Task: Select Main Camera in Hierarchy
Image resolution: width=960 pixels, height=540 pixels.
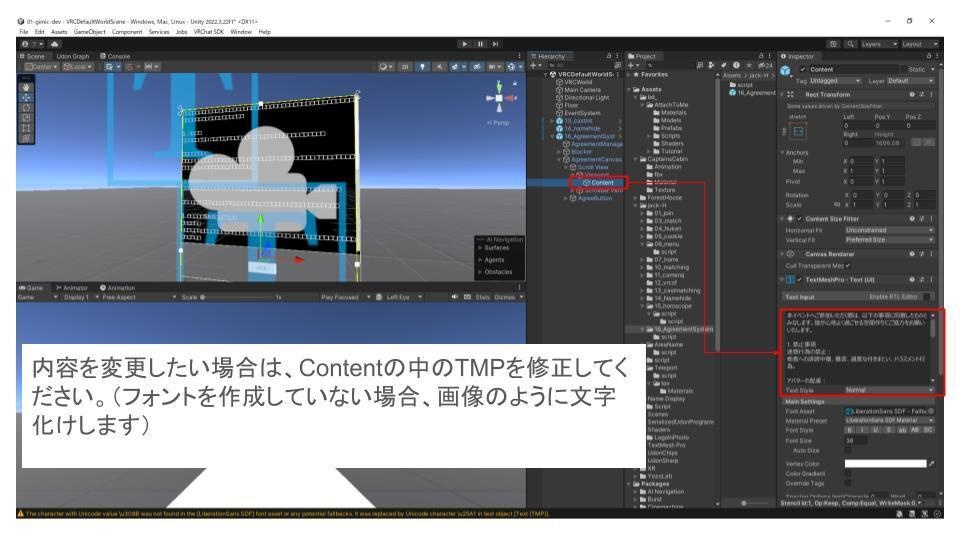Action: 578,90
